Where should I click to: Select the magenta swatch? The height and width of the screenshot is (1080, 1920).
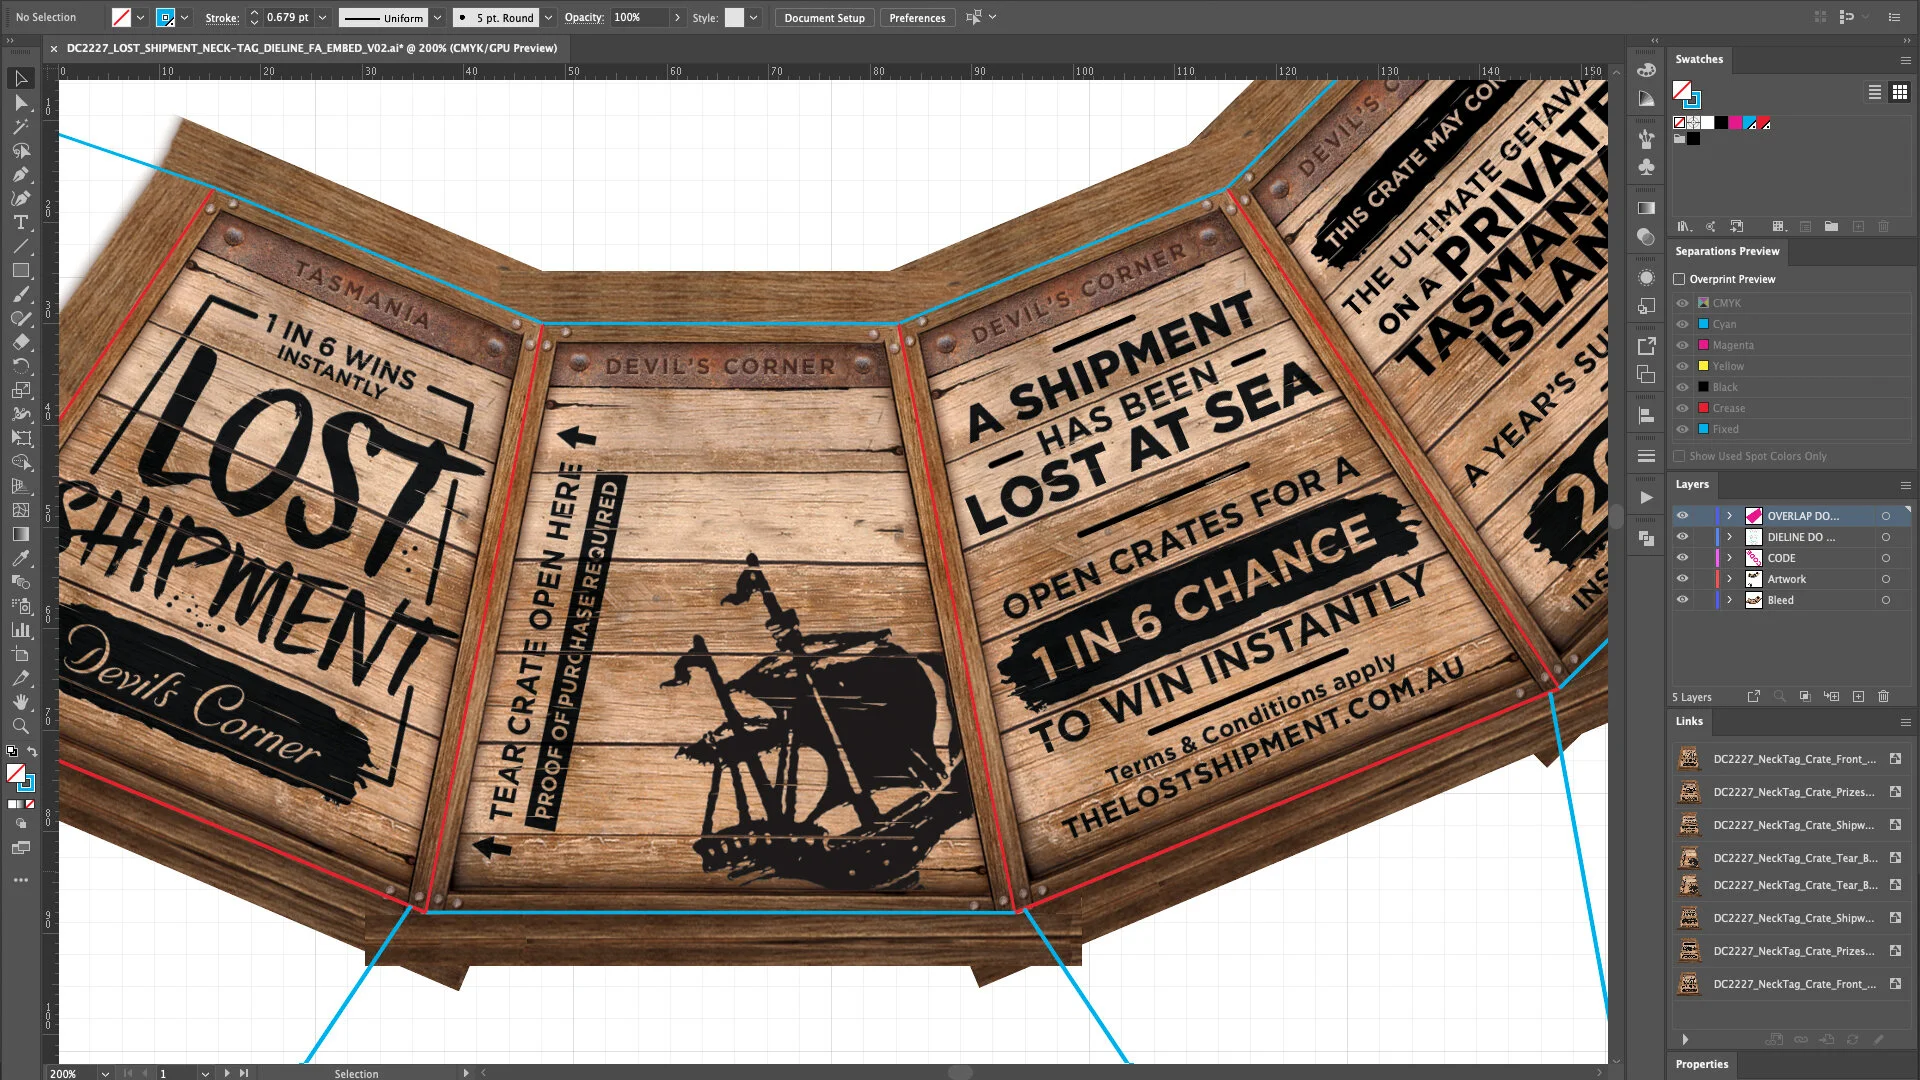(x=1735, y=123)
